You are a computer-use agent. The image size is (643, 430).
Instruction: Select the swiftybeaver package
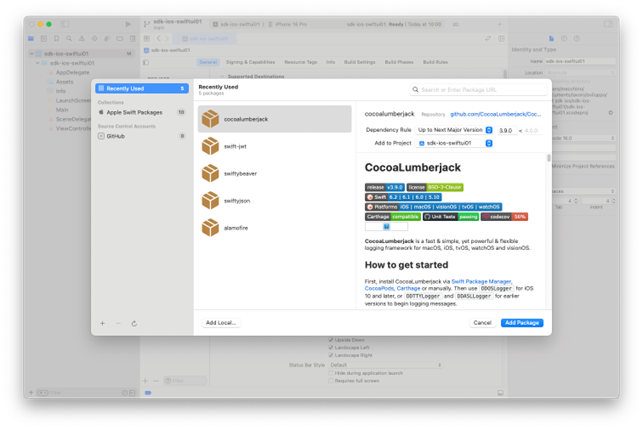(274, 173)
